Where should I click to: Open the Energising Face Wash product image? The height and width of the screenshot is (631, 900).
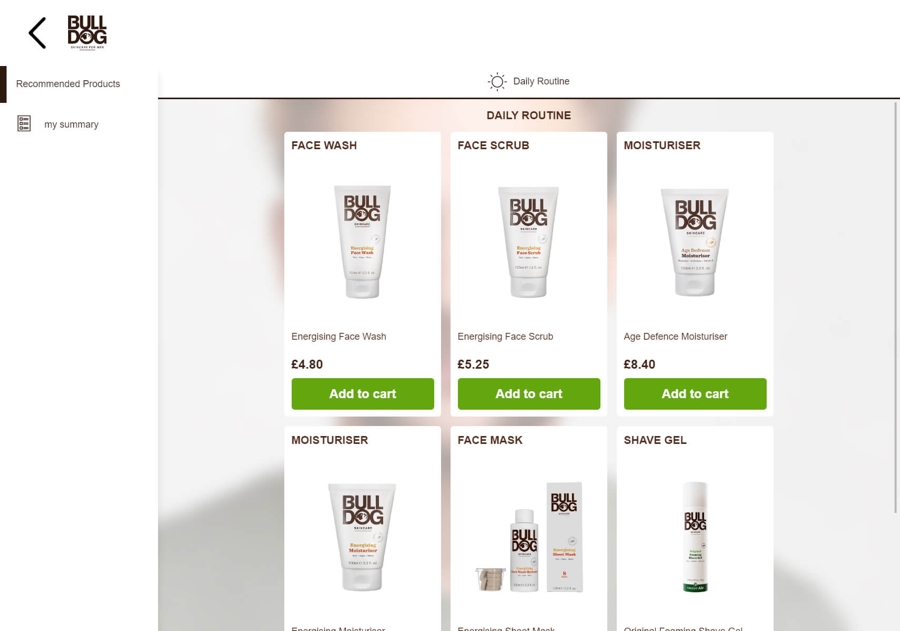tap(362, 241)
